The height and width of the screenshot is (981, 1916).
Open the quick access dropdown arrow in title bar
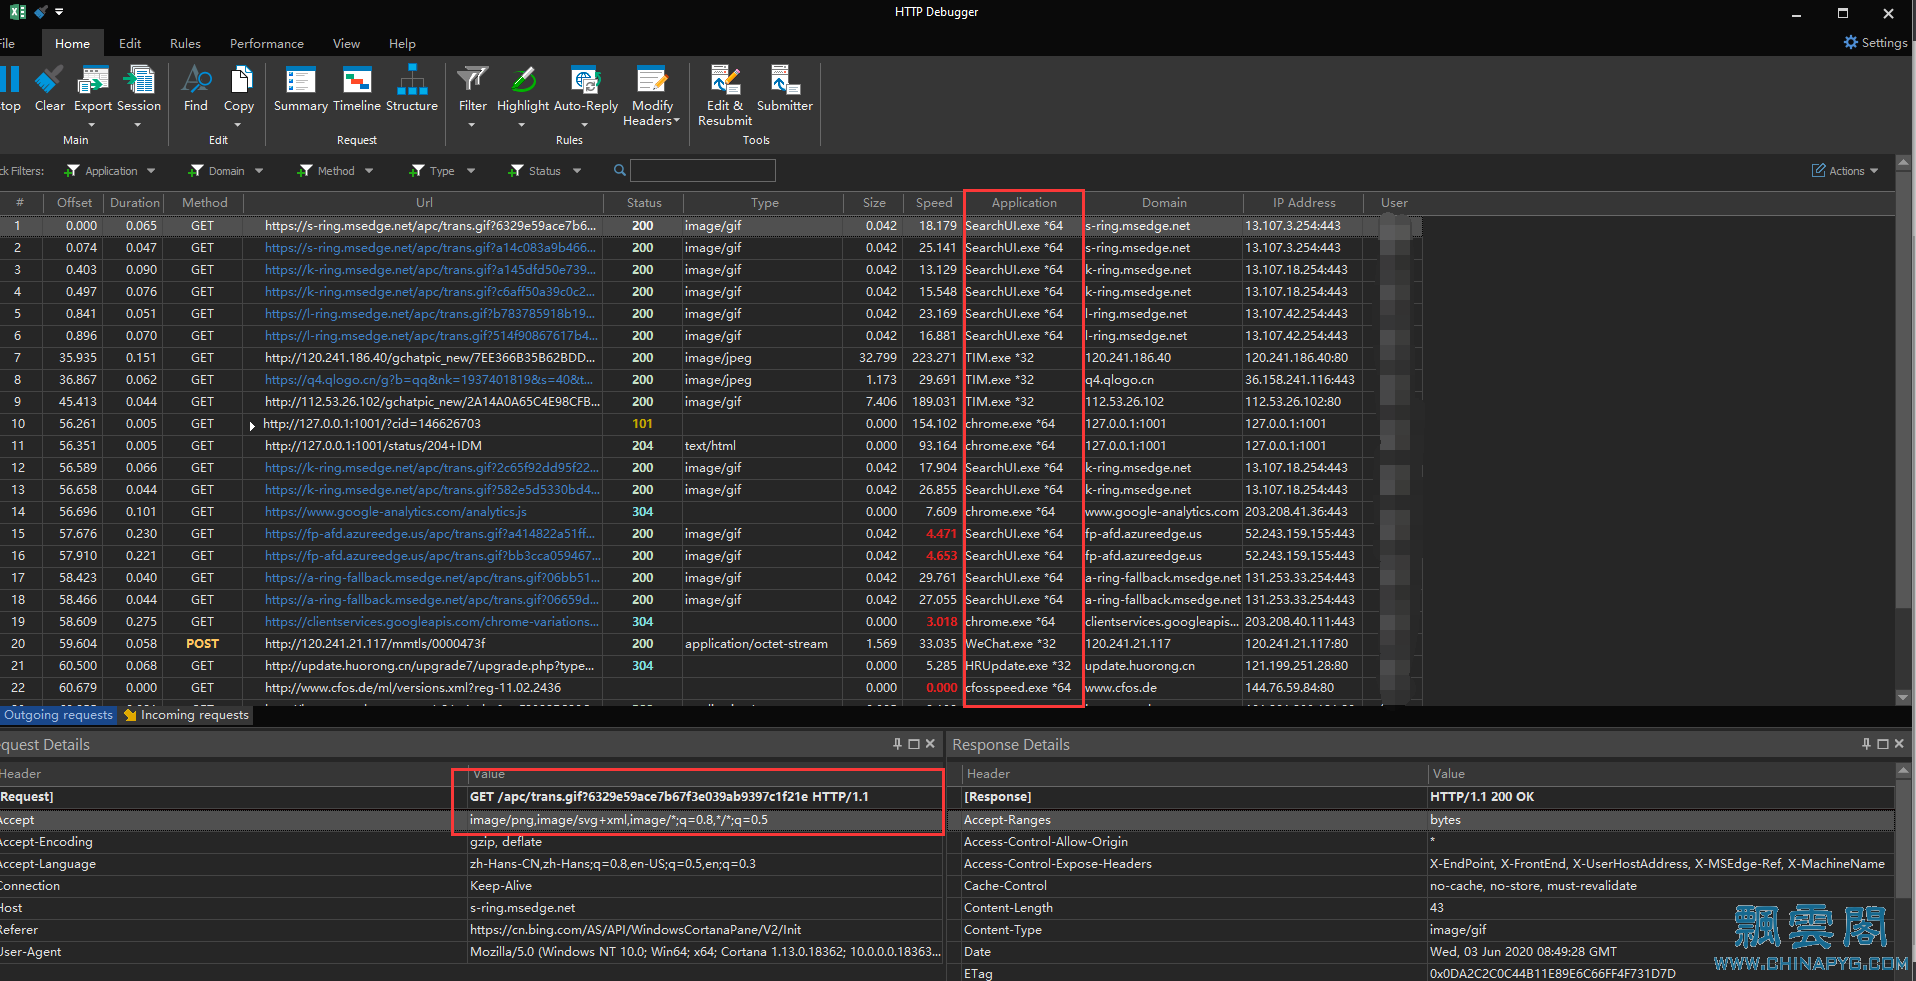[59, 12]
